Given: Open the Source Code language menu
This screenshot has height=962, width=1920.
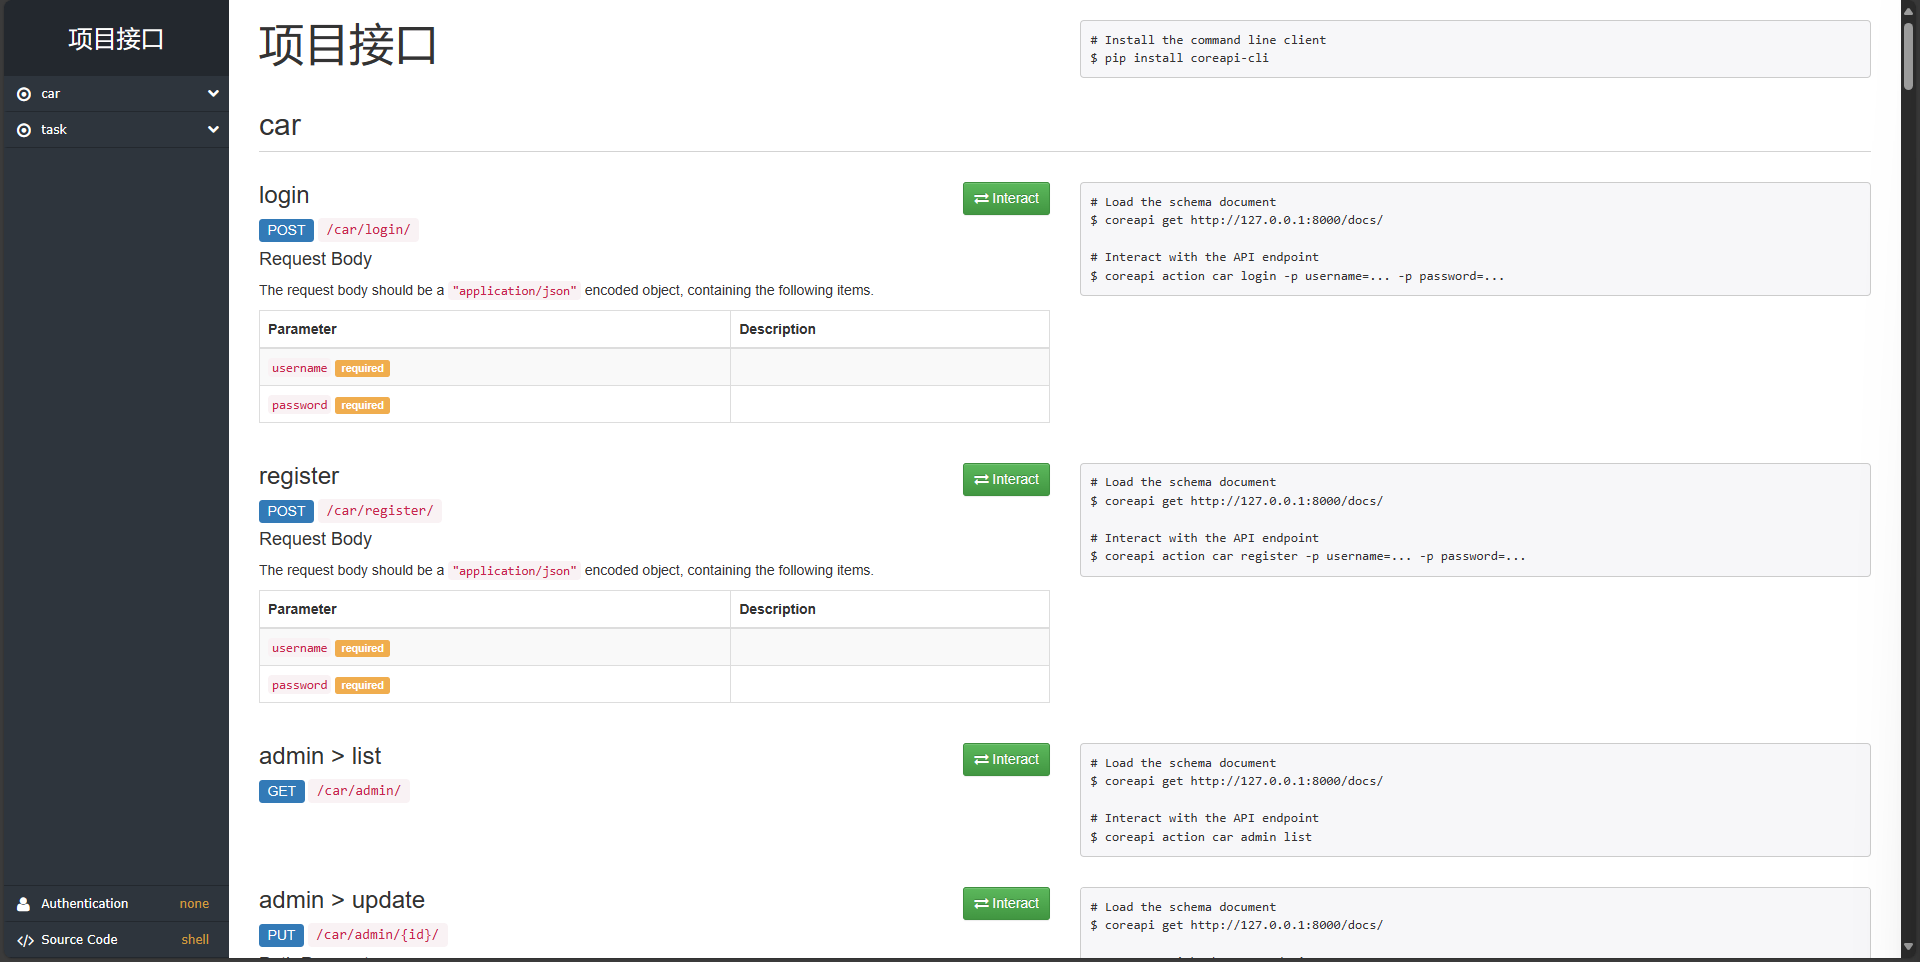Looking at the screenshot, I should click(x=116, y=940).
